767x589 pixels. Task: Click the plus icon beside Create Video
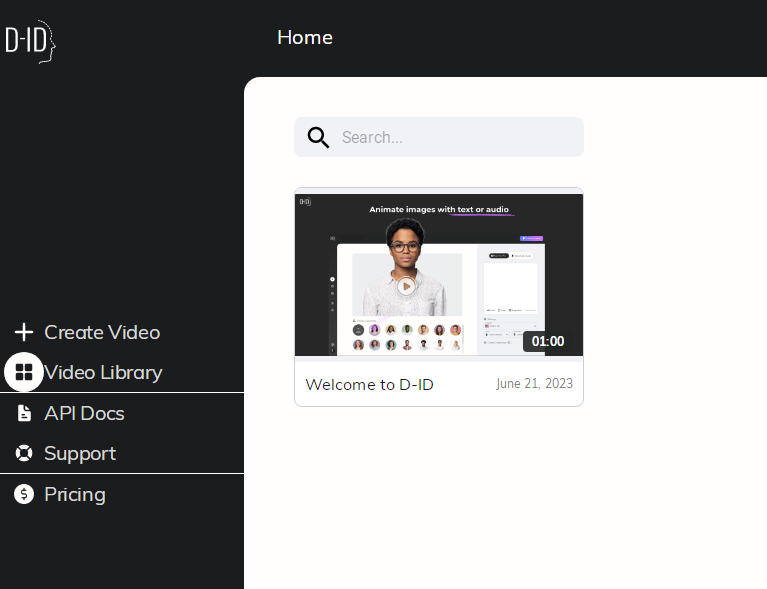[24, 332]
